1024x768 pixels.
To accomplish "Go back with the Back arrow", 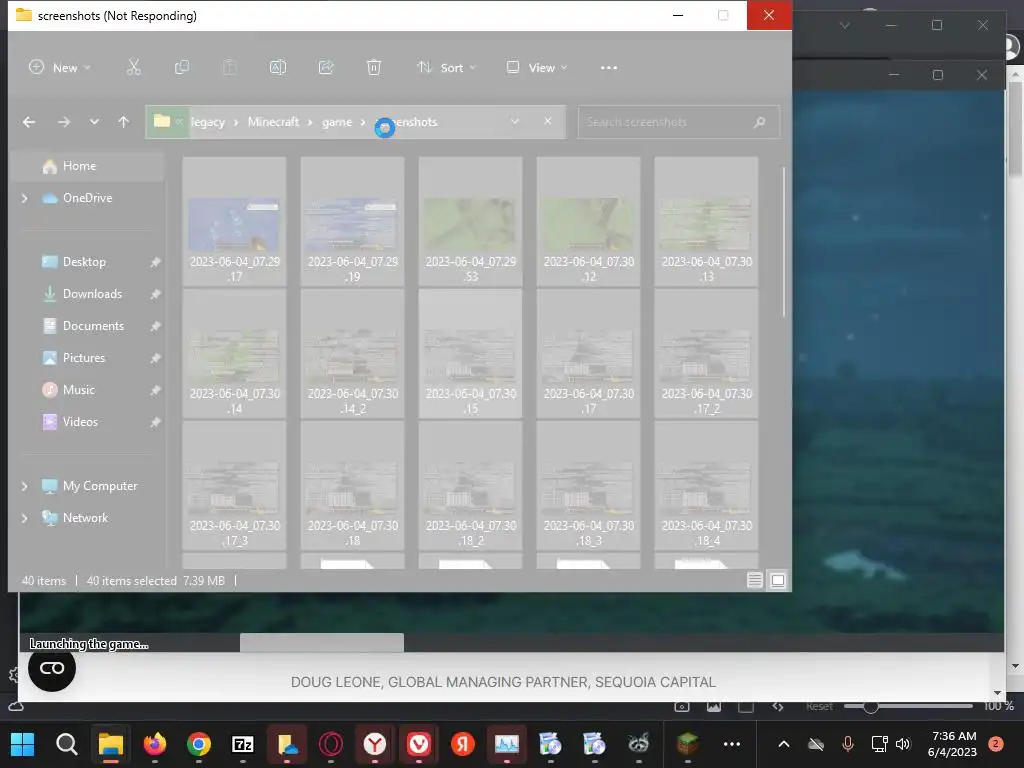I will 29,121.
